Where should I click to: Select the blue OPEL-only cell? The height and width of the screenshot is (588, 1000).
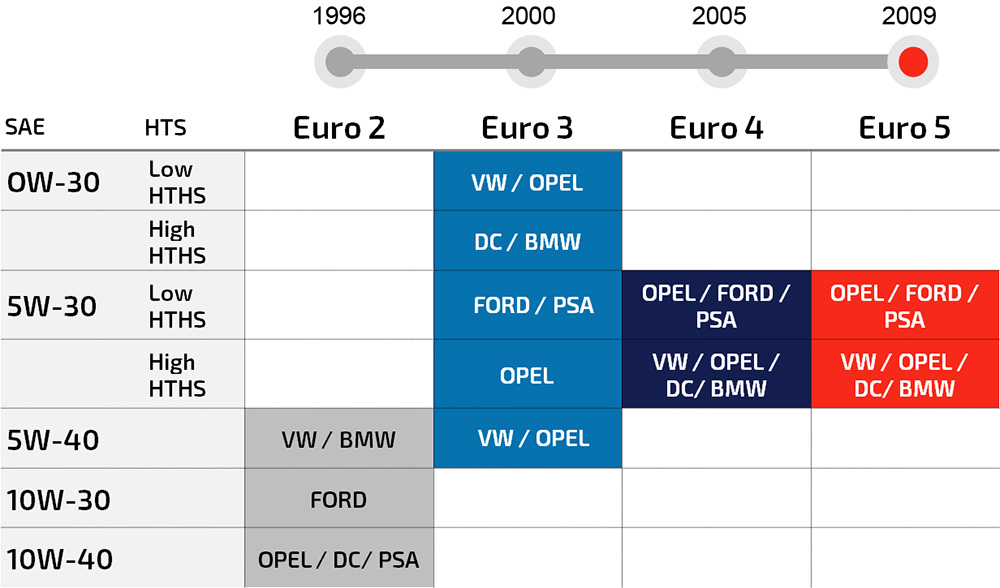tap(527, 374)
